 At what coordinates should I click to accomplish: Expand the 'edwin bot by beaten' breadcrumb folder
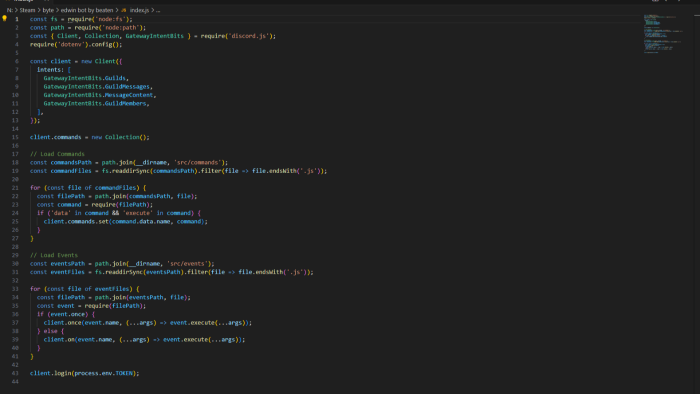click(87, 10)
